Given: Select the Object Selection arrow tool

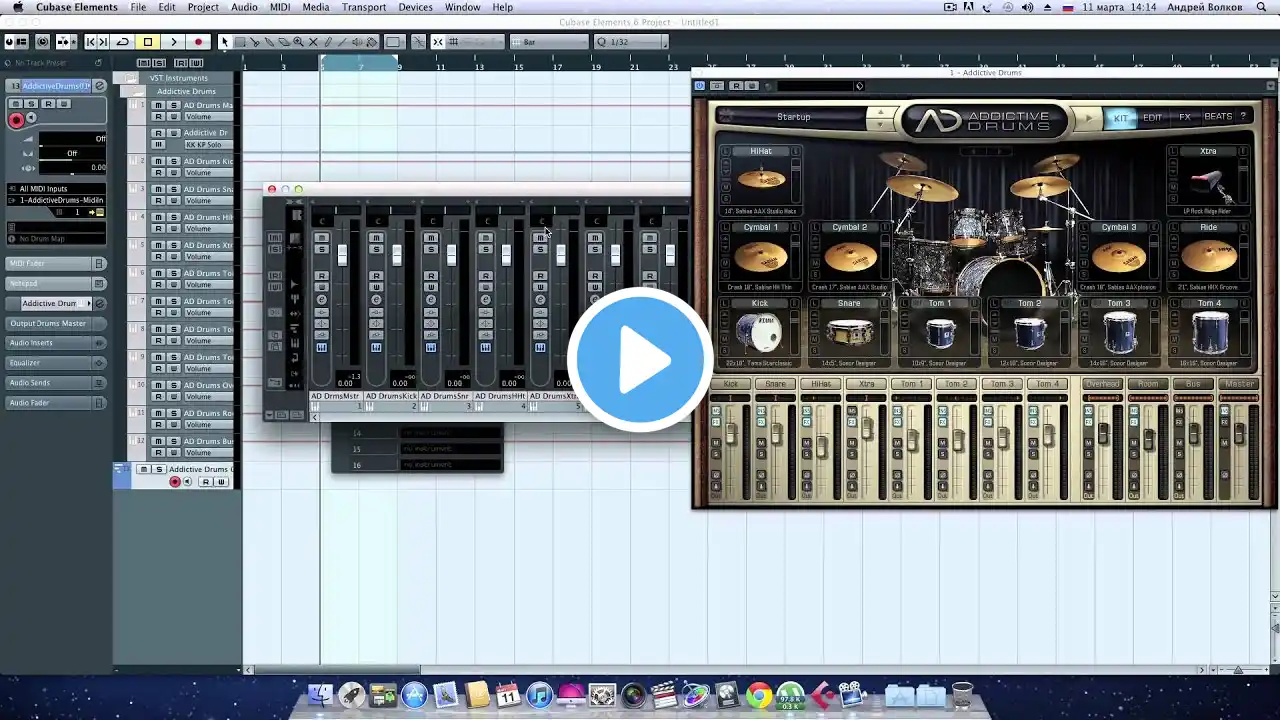Looking at the screenshot, I should (225, 42).
